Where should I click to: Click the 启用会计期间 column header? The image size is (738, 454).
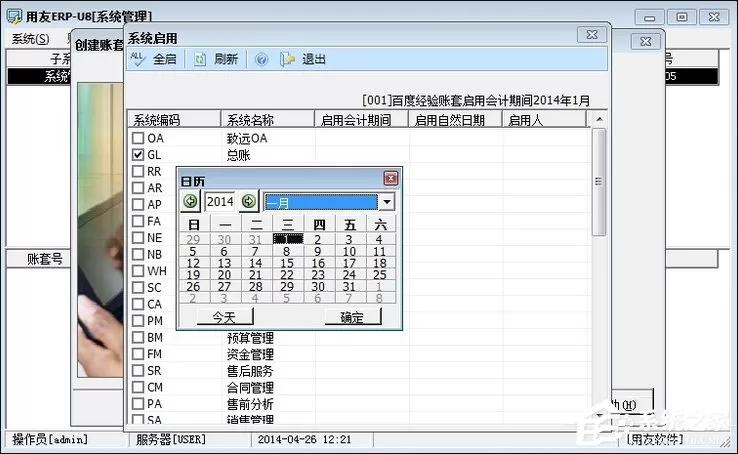pyautogui.click(x=361, y=119)
